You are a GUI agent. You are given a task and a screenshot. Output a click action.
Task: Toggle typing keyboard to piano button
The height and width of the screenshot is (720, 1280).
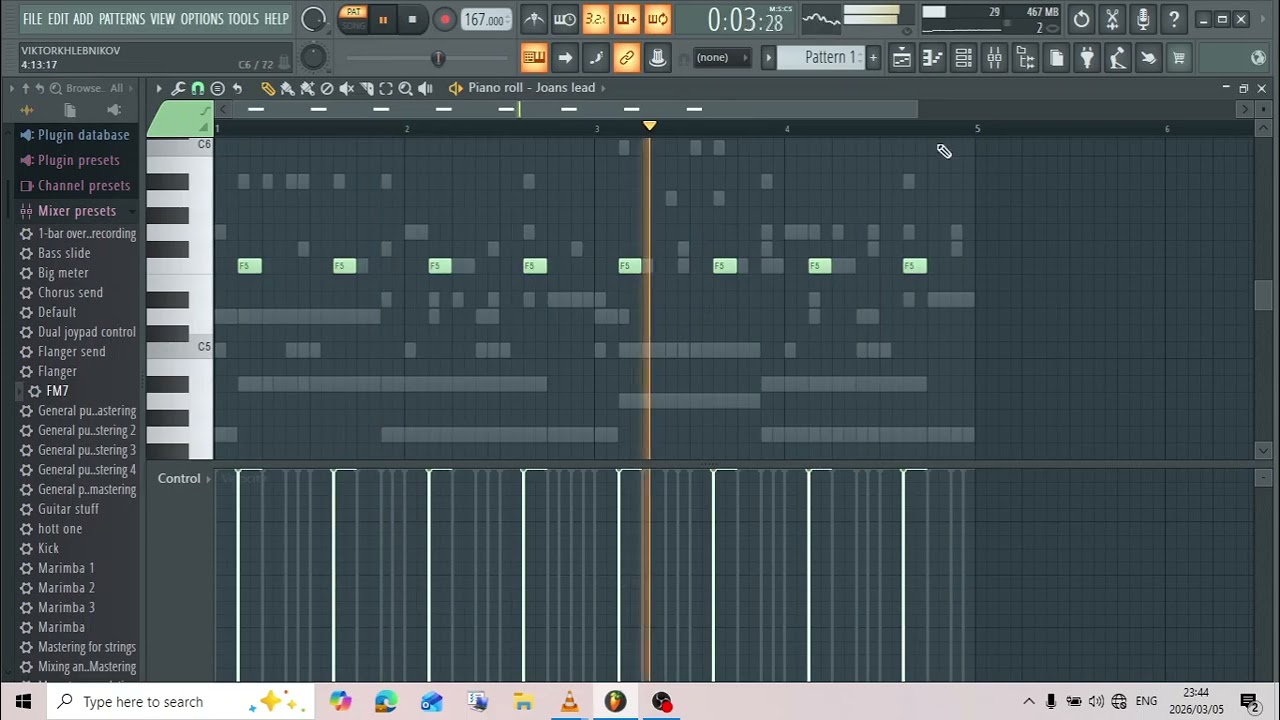[534, 58]
